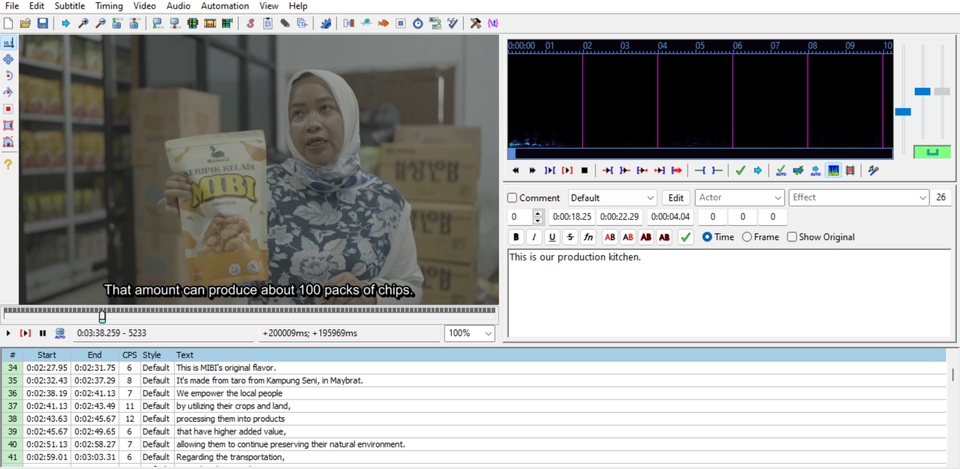
Task: Open the Properties clipboard icon
Action: click(x=268, y=23)
